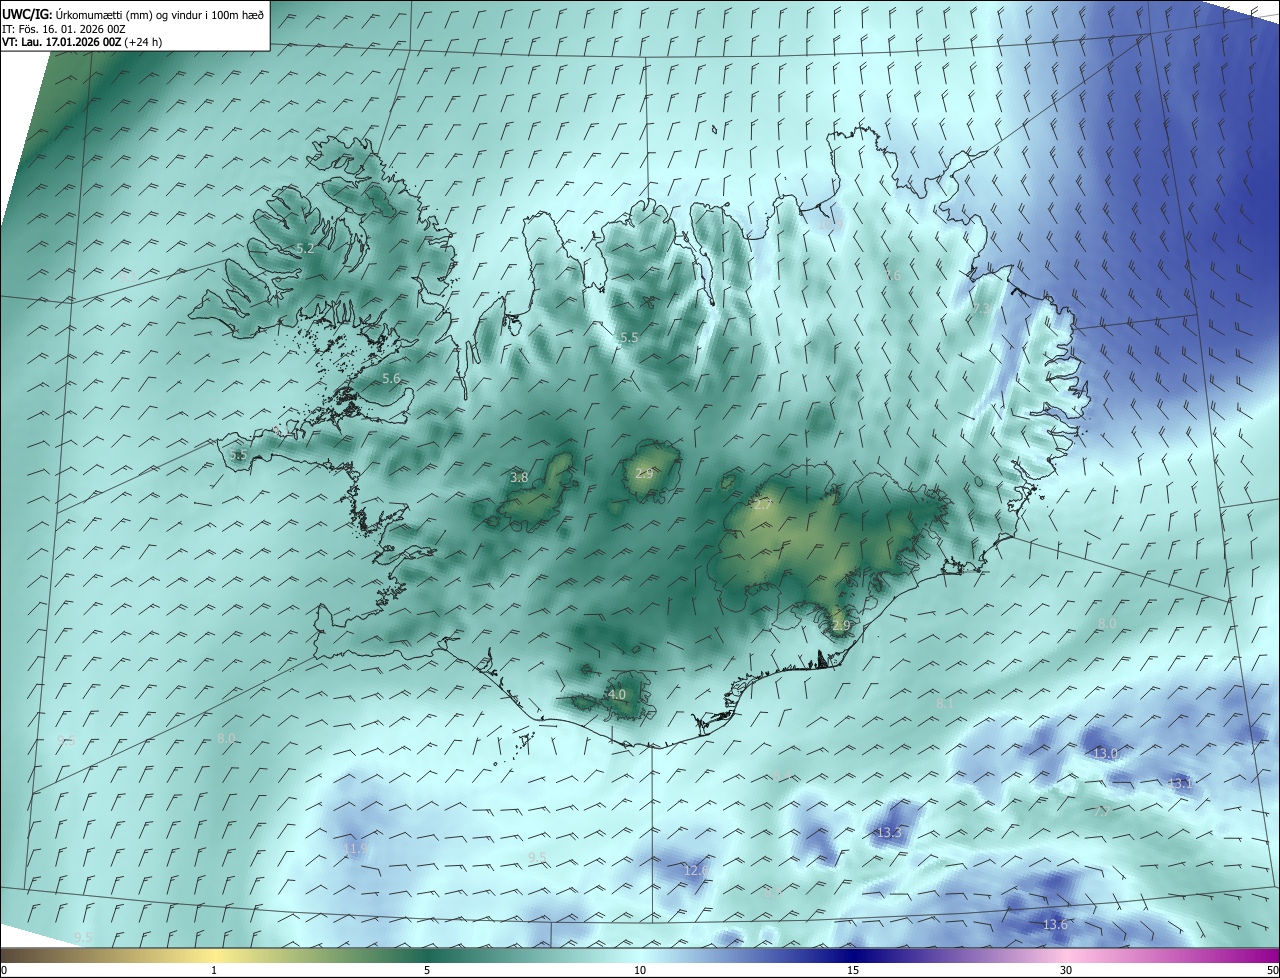The height and width of the screenshot is (978, 1280).
Task: Click the 4.0 value near the south coast
Action: click(617, 694)
